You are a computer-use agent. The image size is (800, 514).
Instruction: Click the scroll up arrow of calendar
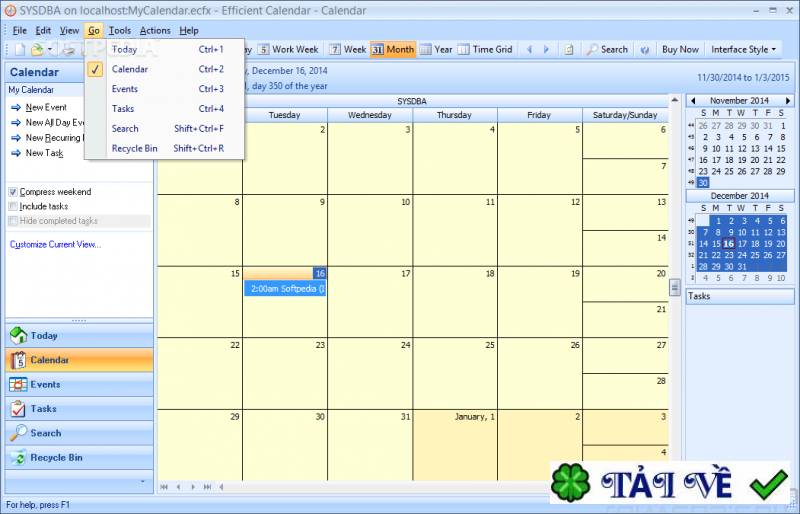tap(674, 100)
